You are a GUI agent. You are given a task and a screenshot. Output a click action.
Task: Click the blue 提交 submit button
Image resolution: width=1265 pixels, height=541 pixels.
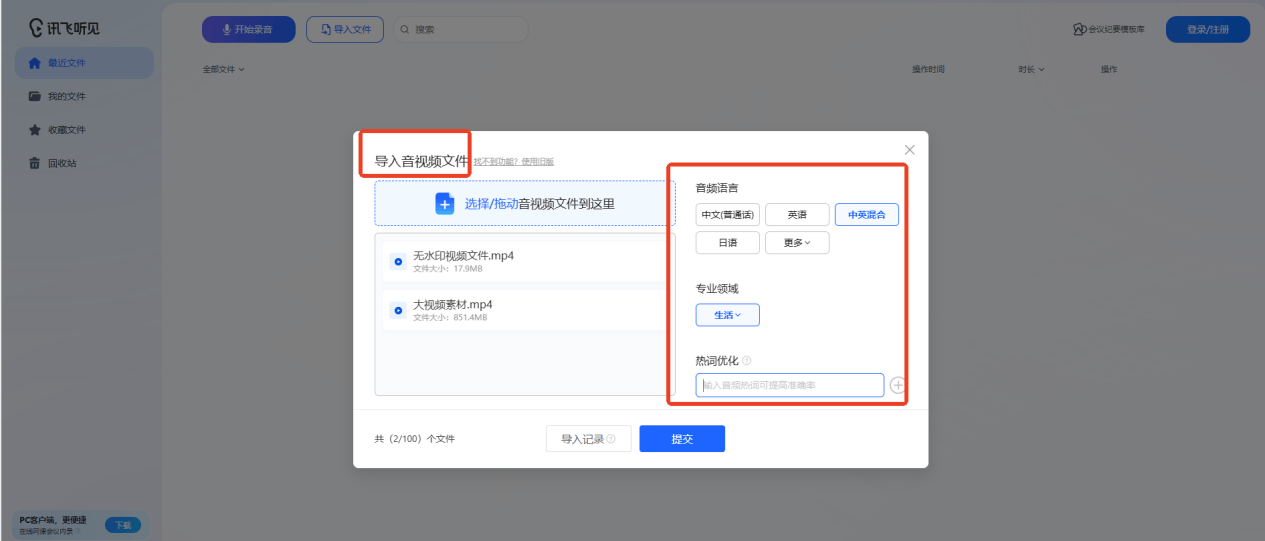[682, 439]
